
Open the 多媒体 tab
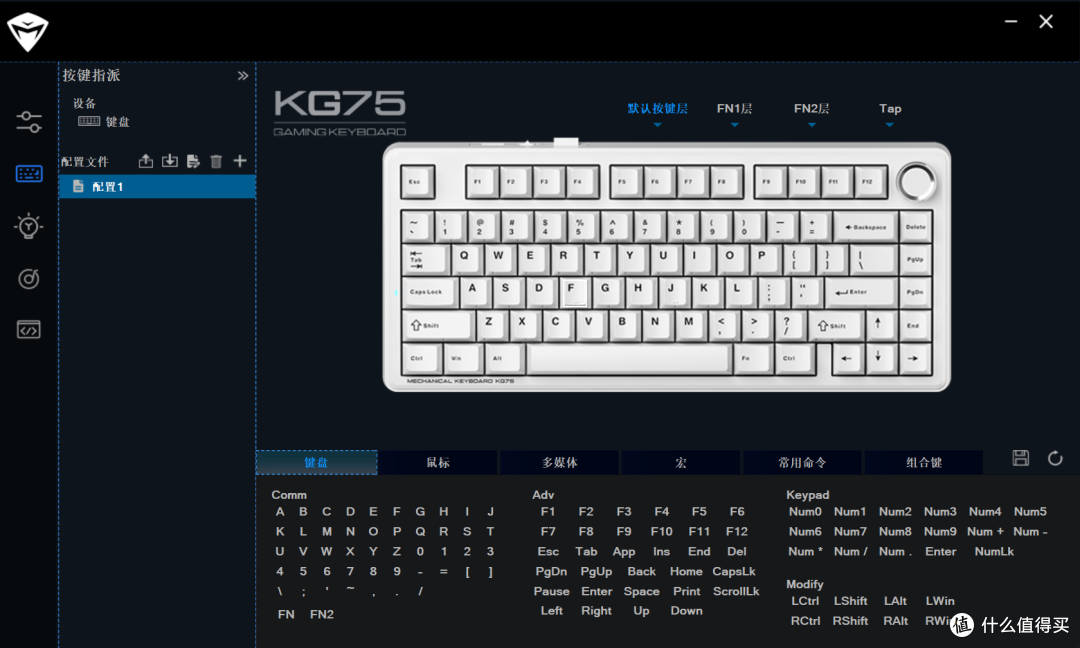tap(559, 462)
